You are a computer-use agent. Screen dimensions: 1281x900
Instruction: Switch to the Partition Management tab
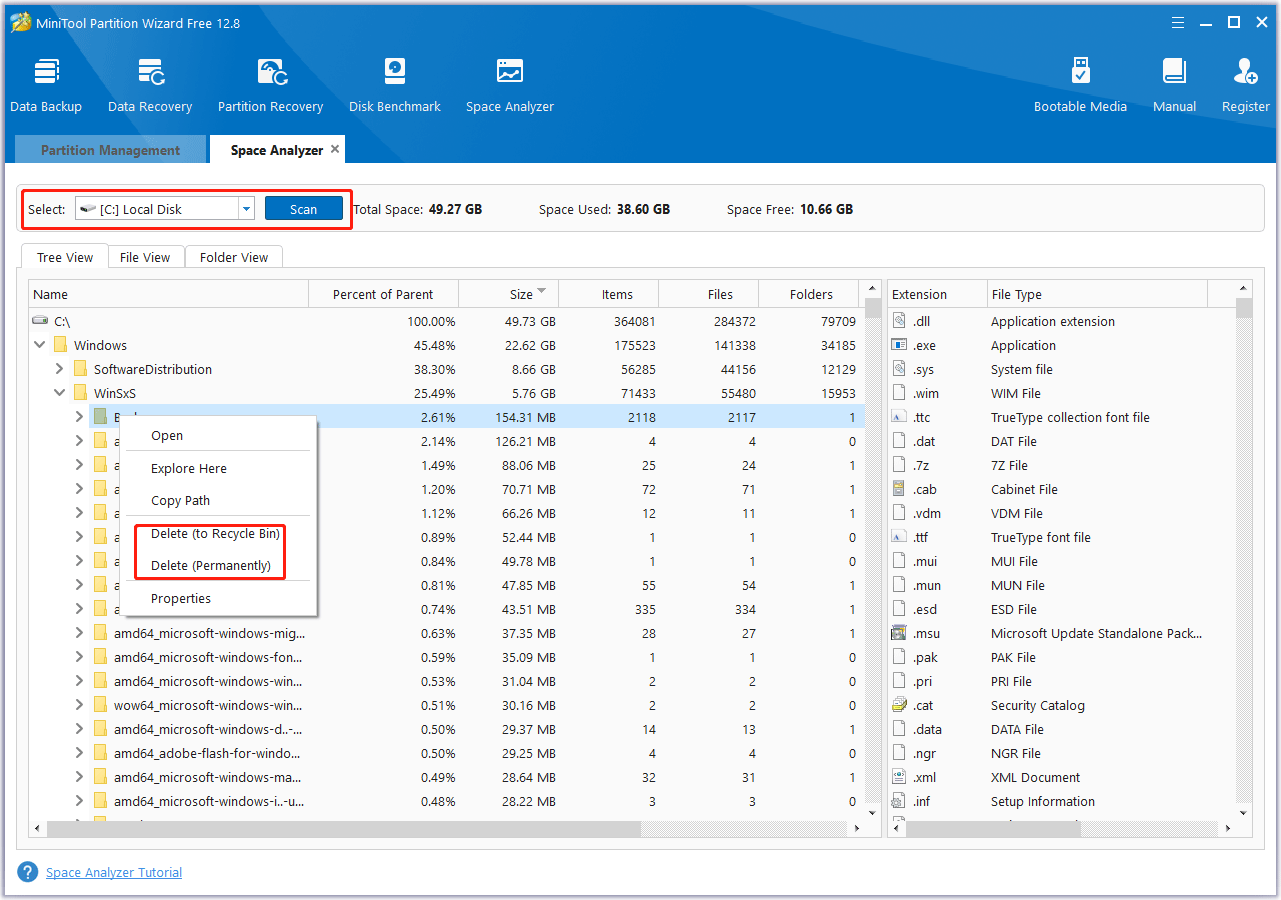109,149
